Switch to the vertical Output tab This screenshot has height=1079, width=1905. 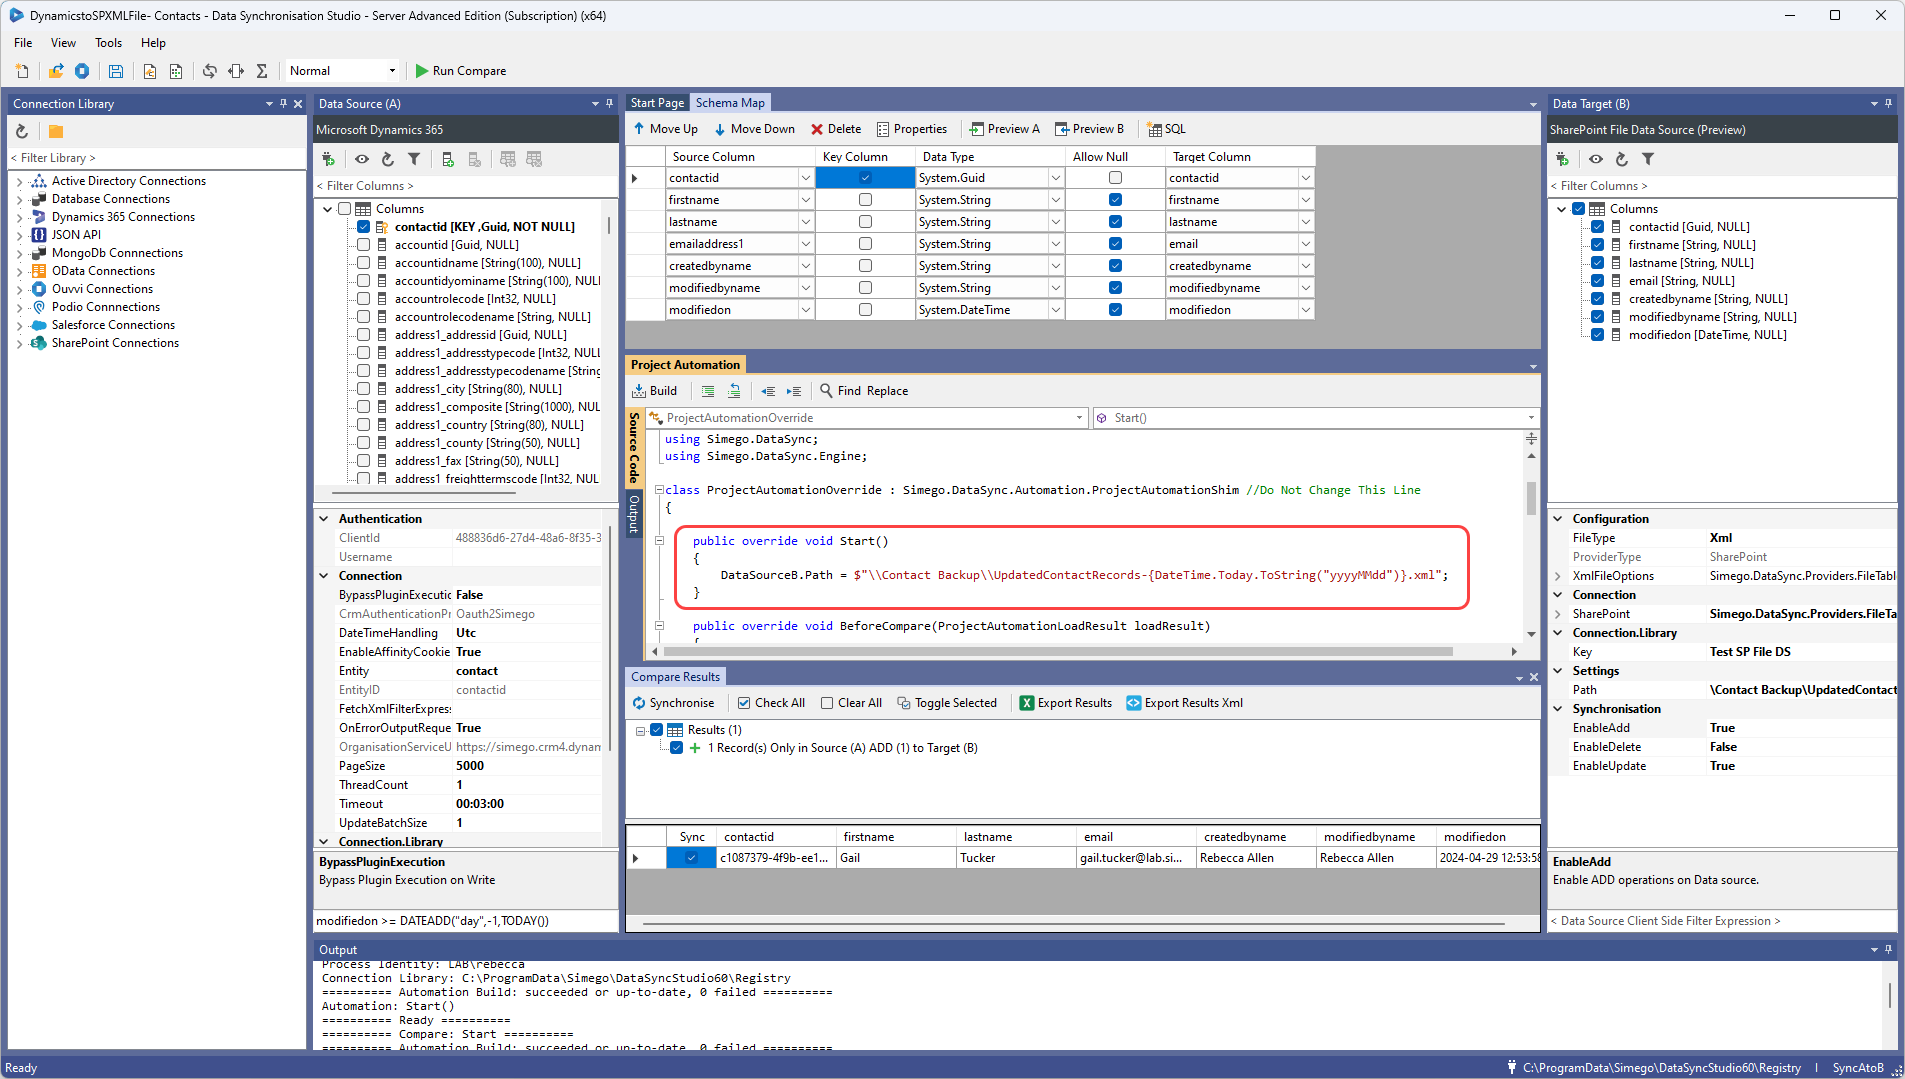point(633,514)
